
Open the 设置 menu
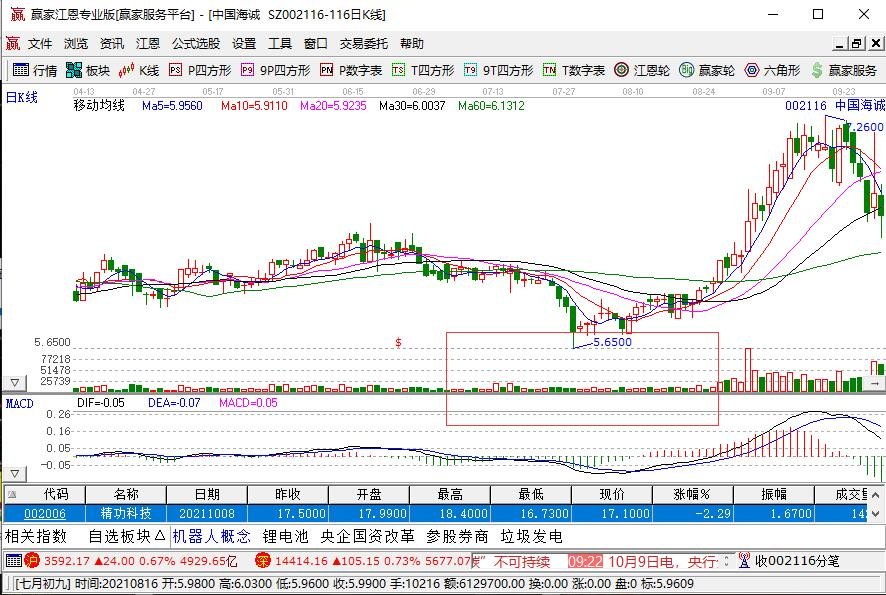[x=244, y=44]
